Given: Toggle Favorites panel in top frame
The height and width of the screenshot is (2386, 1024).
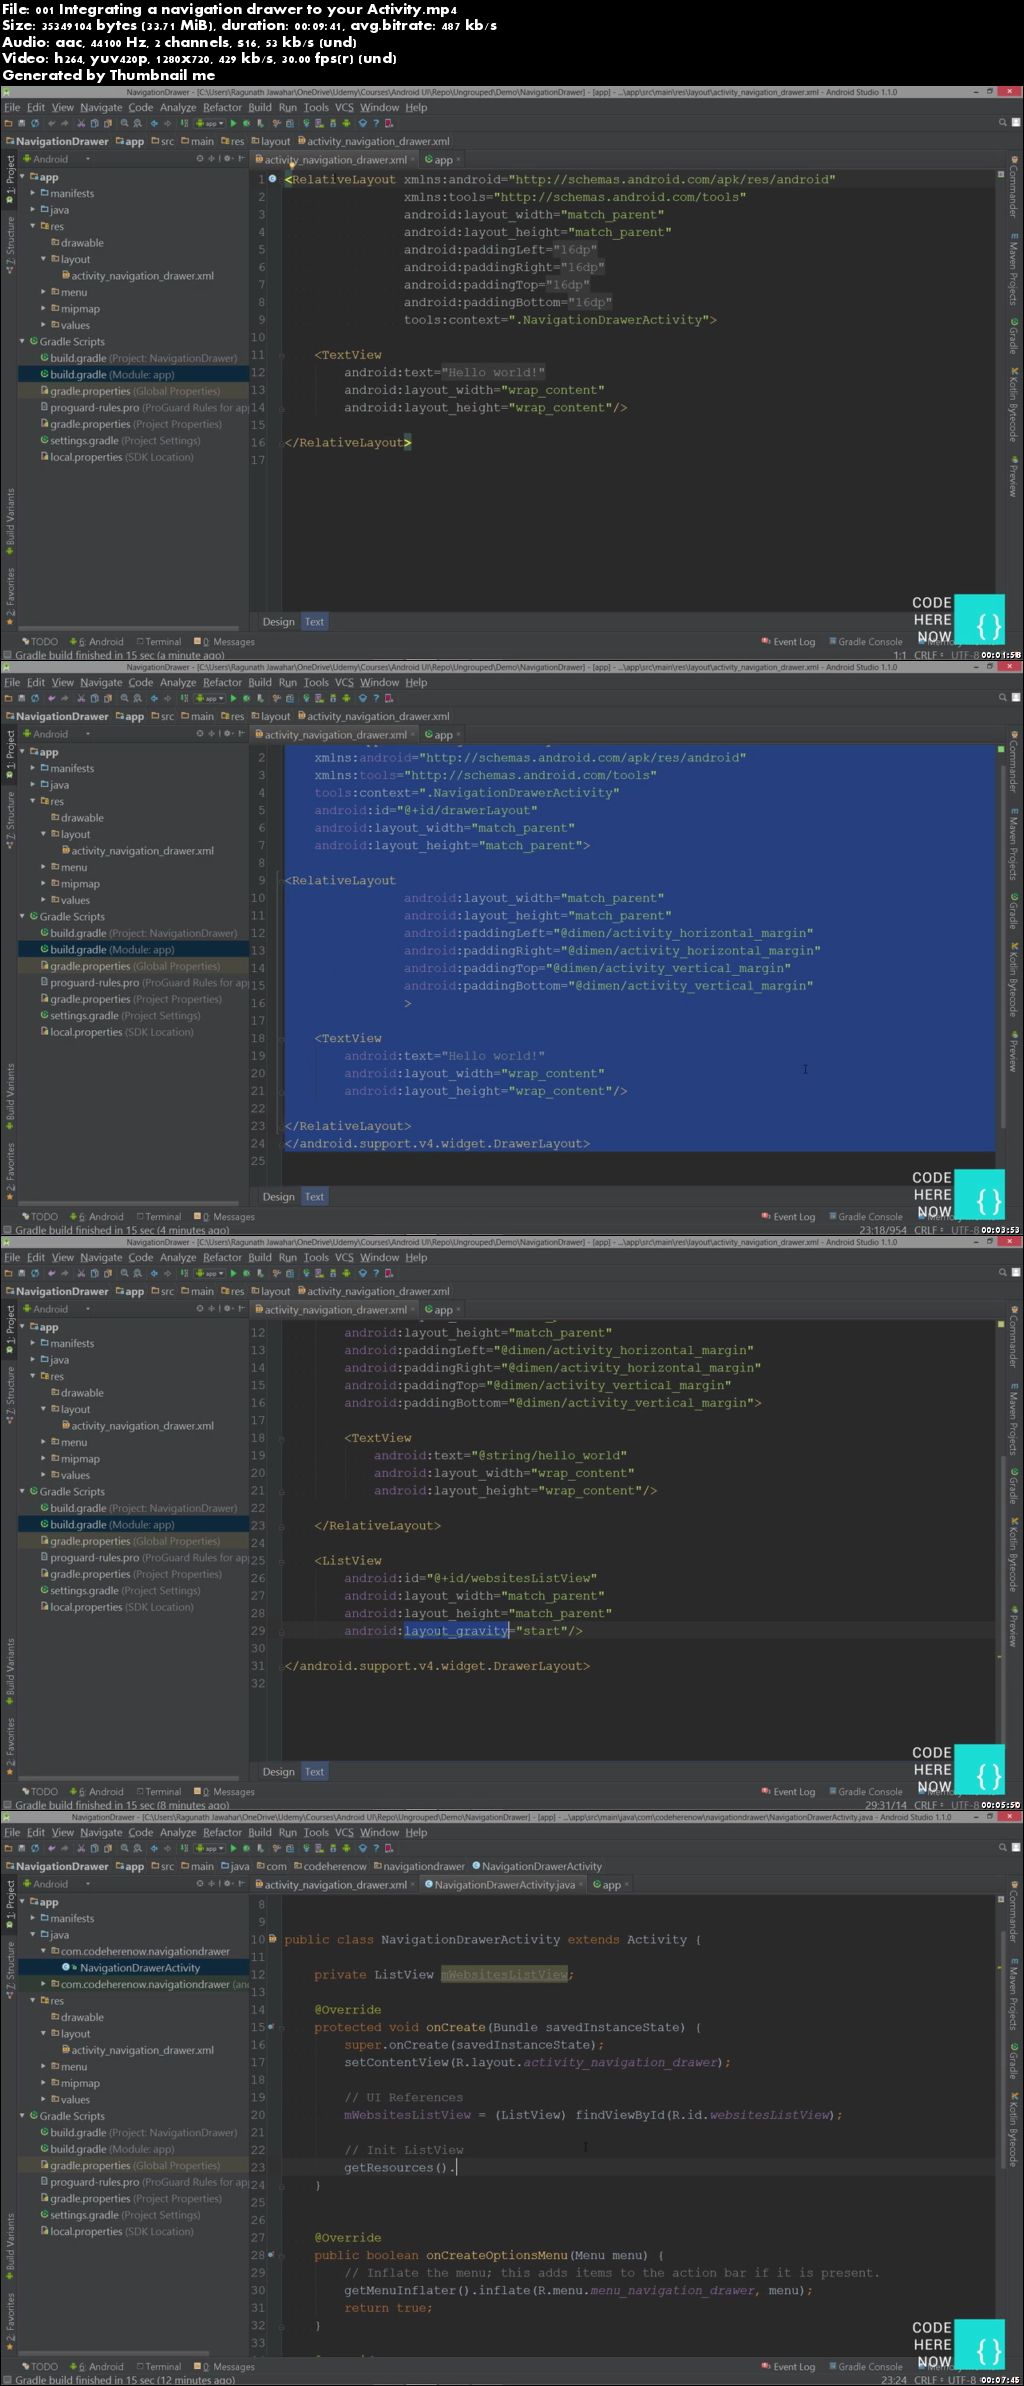Looking at the screenshot, I should [10, 595].
